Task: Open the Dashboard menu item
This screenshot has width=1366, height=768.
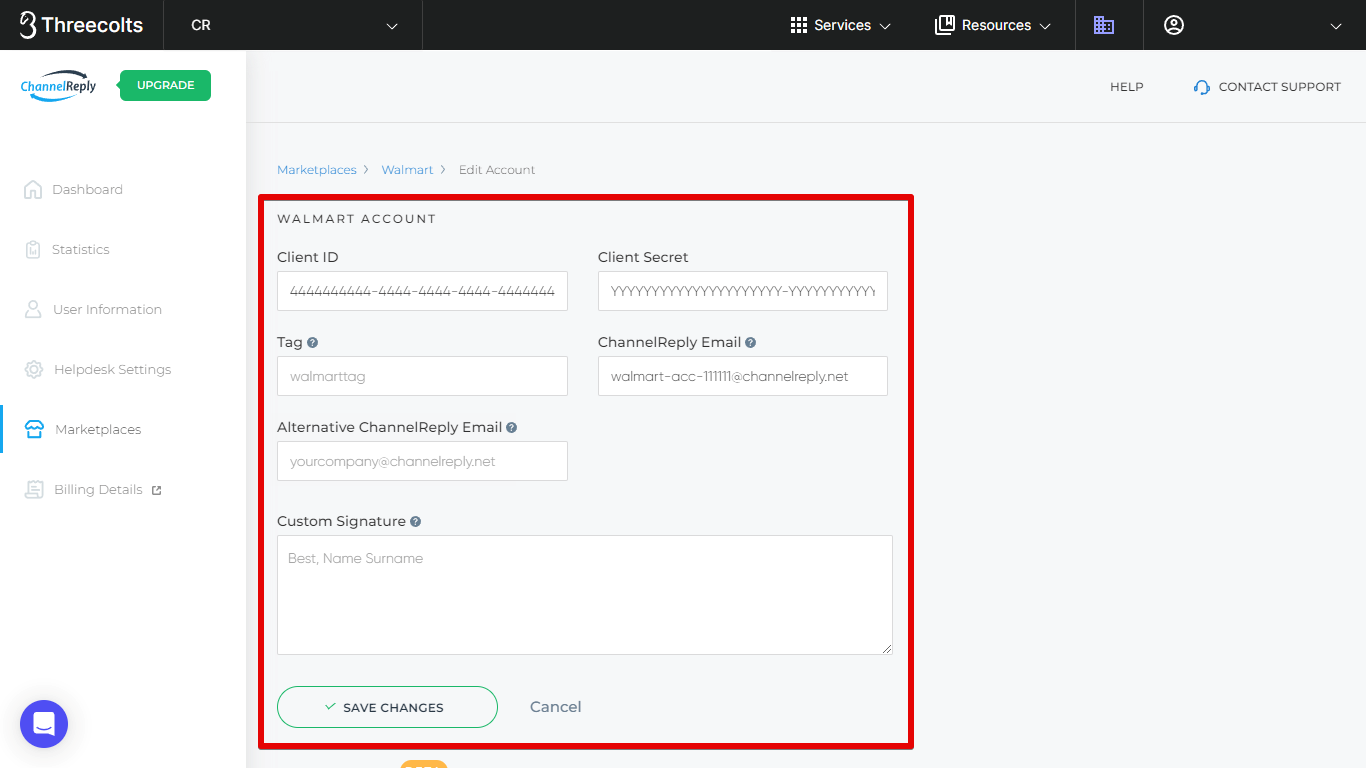Action: 87,189
